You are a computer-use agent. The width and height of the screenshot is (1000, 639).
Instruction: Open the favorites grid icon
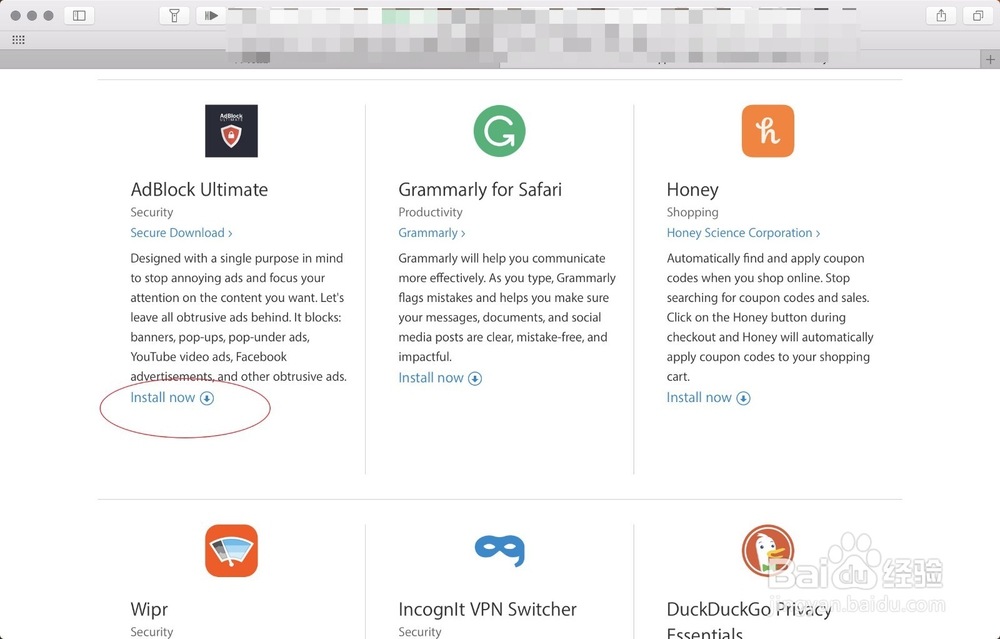click(x=18, y=40)
